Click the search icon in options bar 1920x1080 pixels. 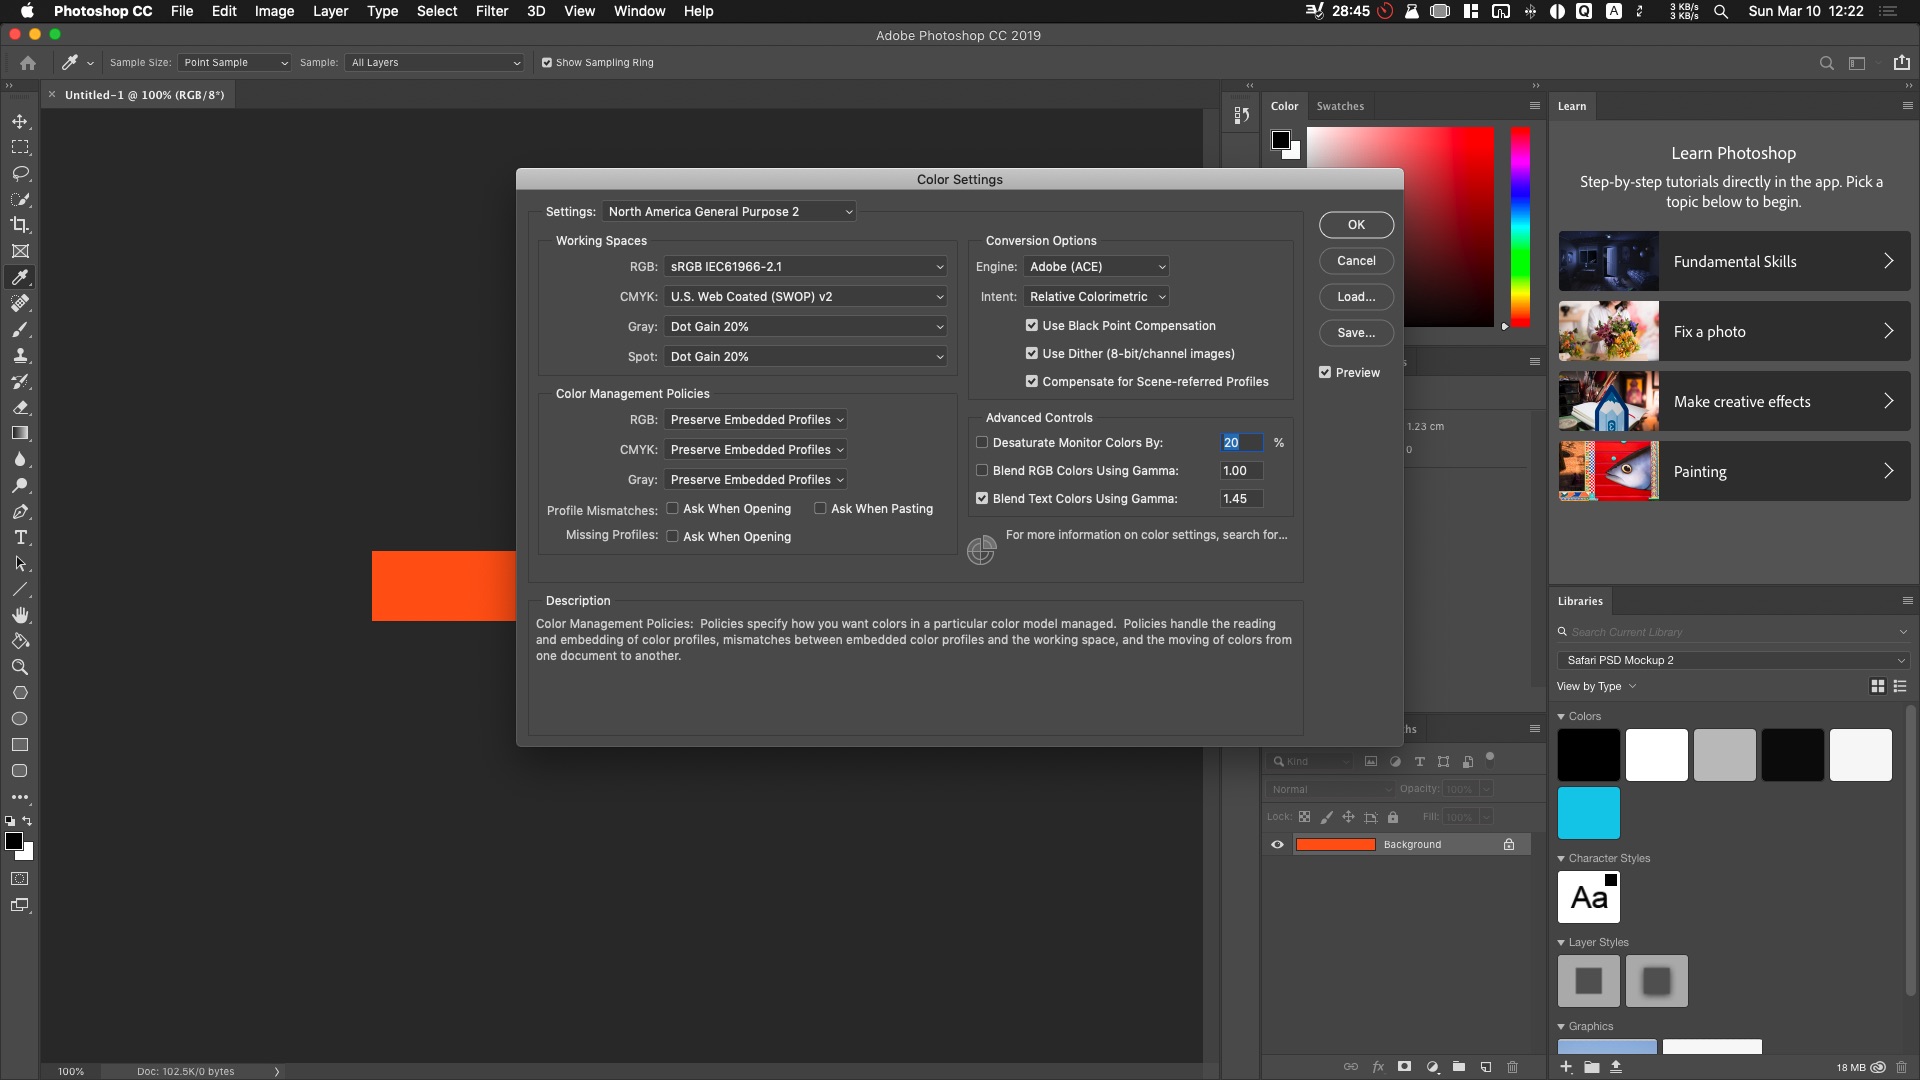[1826, 62]
